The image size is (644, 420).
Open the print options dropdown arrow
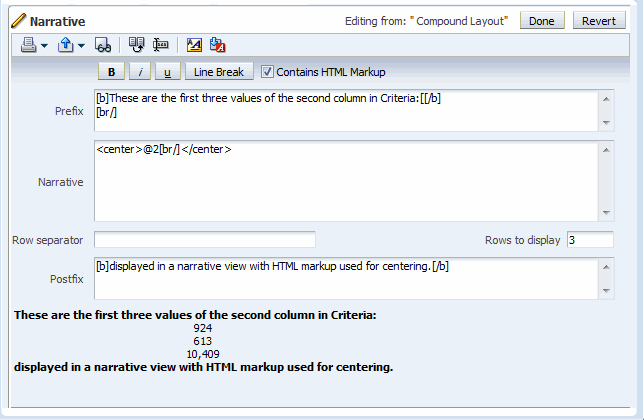click(x=44, y=46)
